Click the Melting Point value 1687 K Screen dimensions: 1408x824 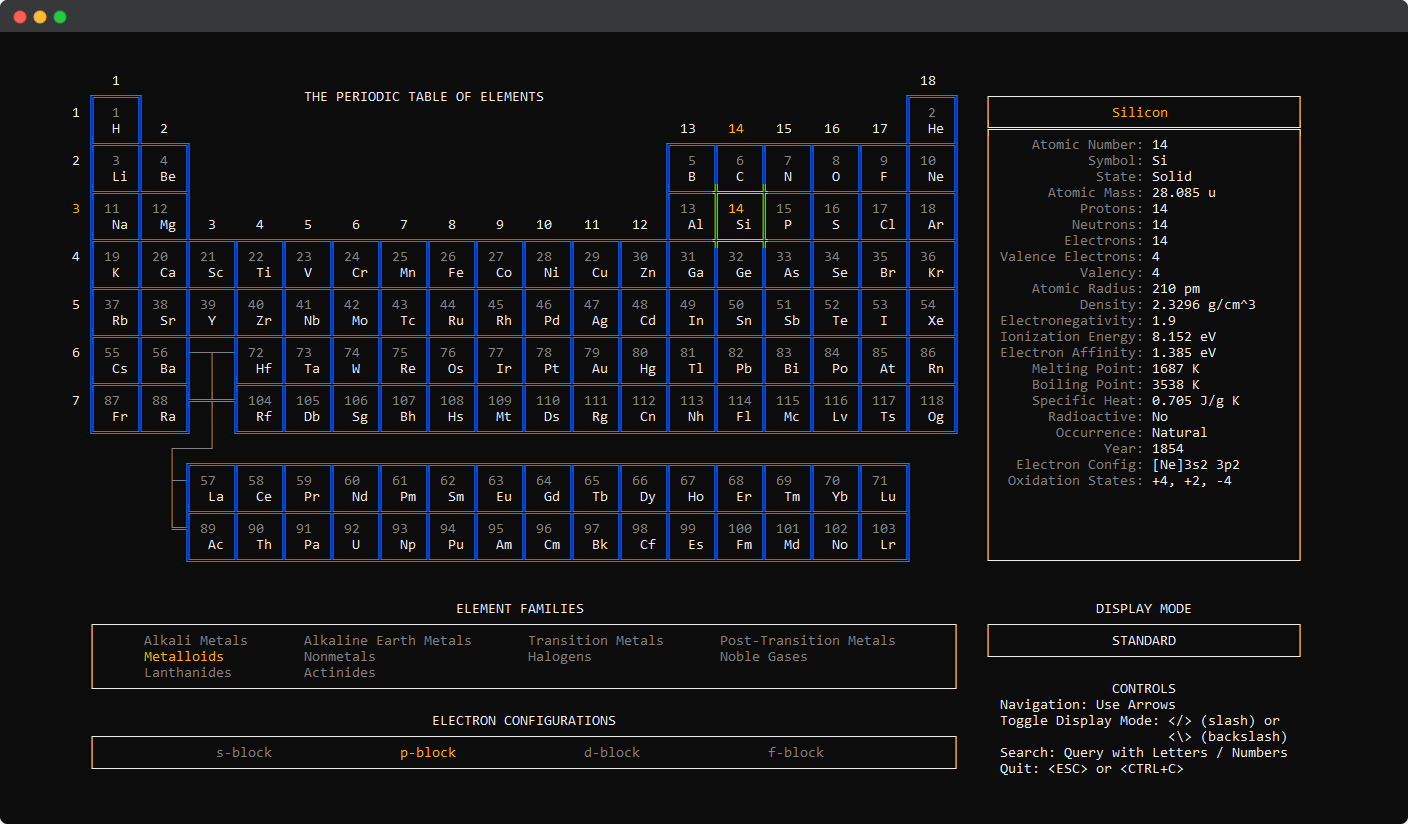click(x=1176, y=369)
